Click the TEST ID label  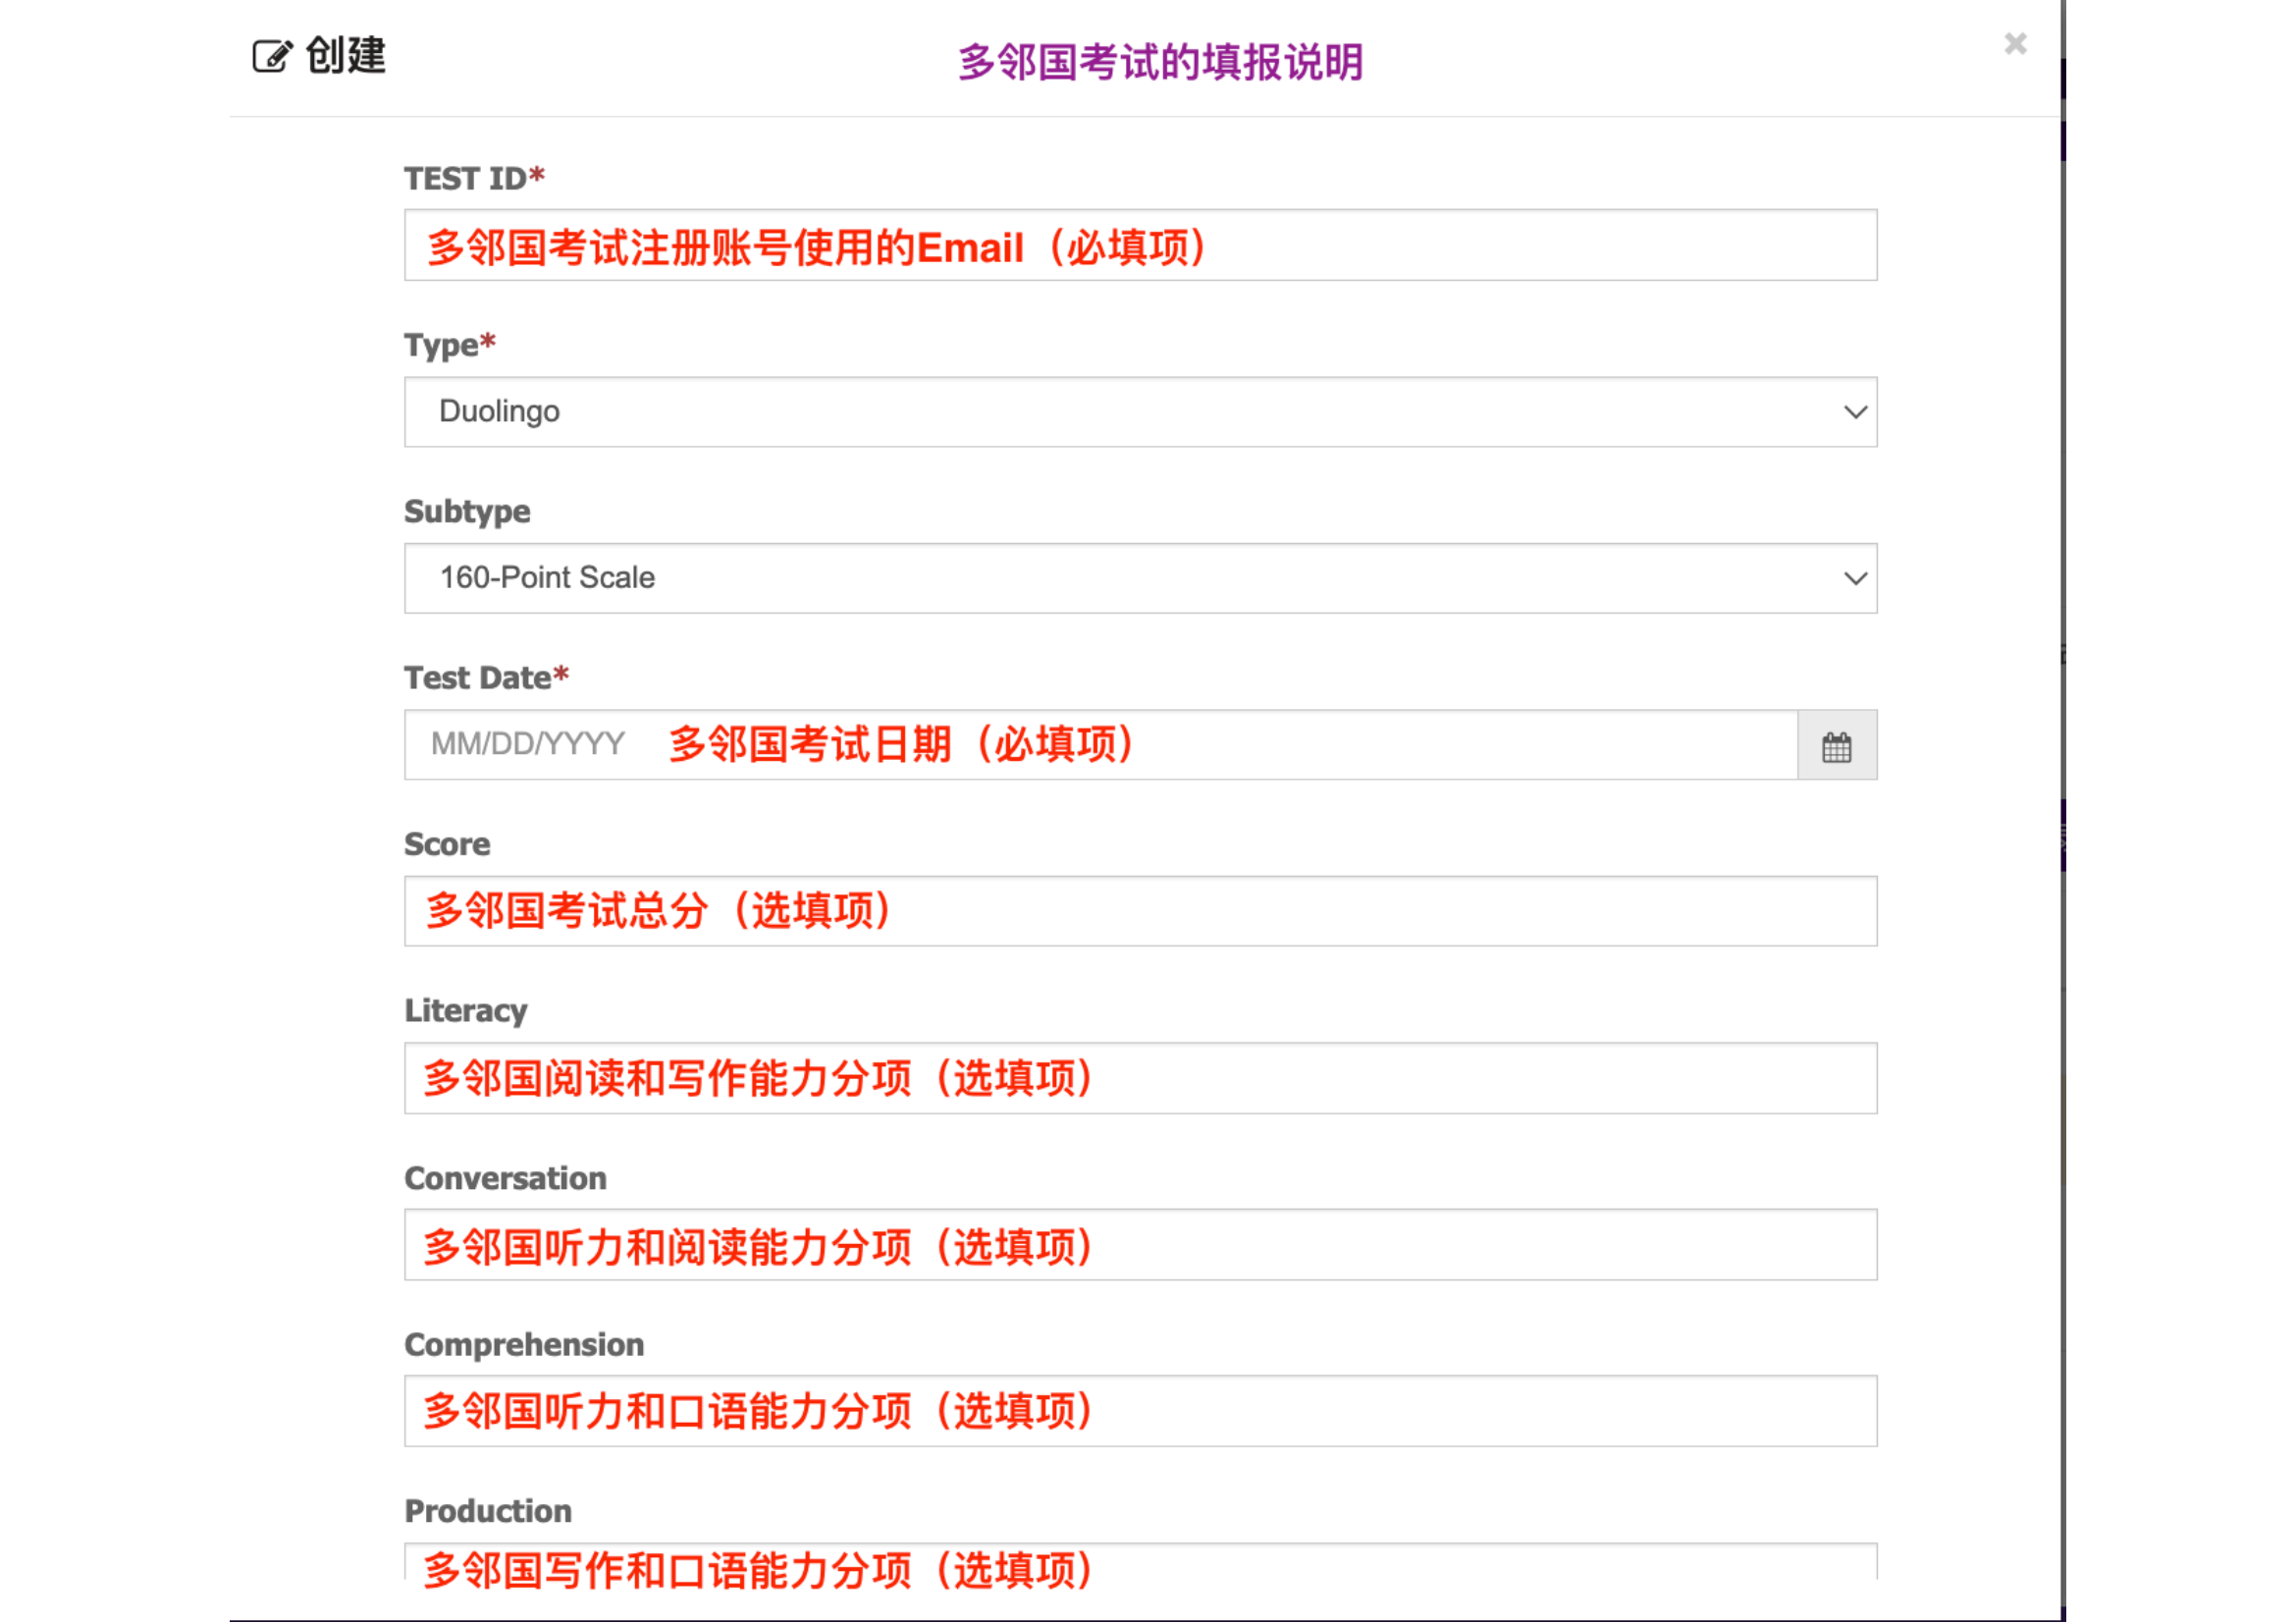click(x=474, y=178)
